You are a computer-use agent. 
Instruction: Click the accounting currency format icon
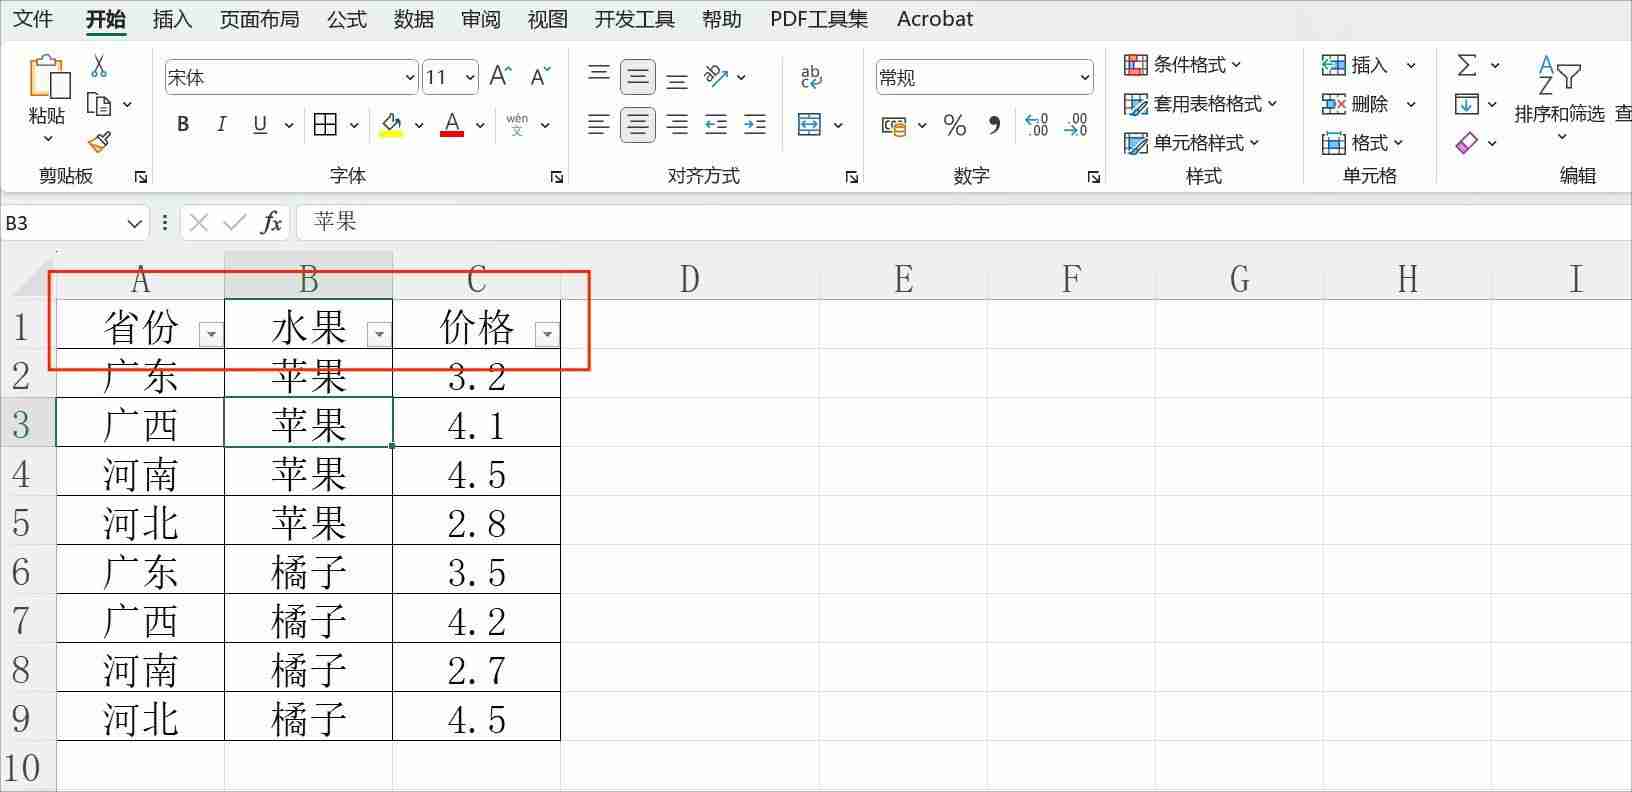click(894, 125)
